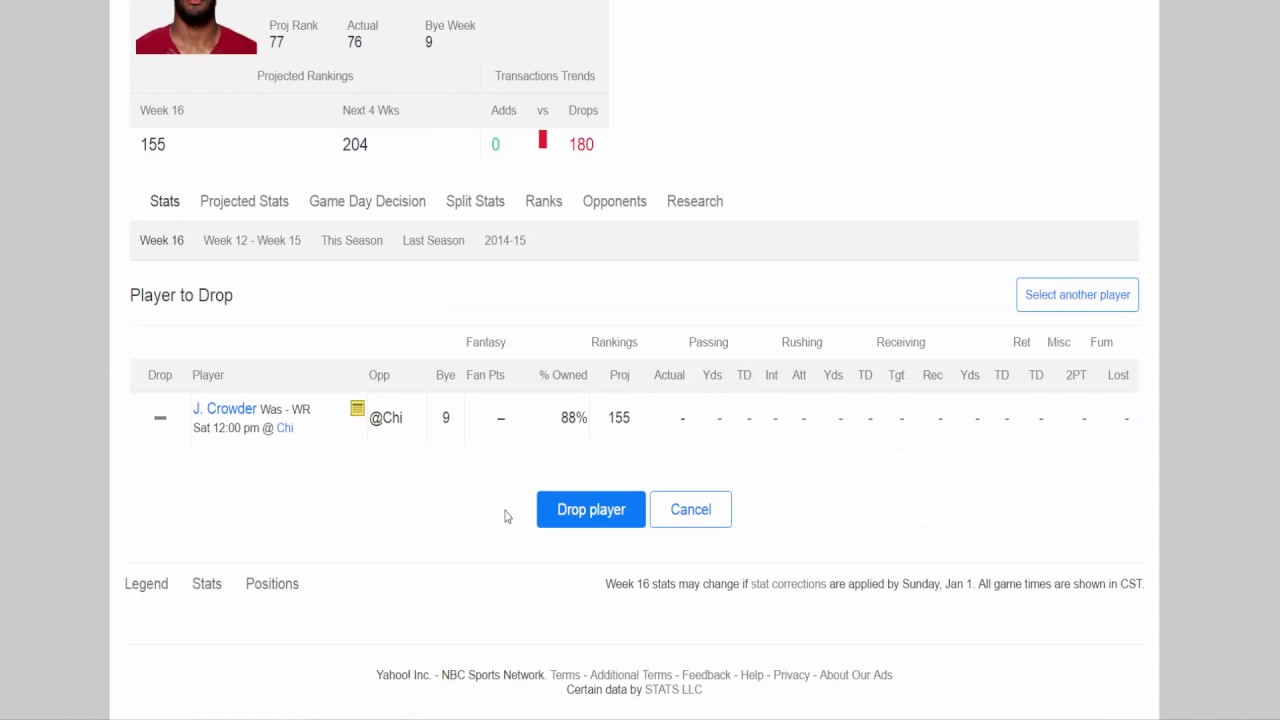Click the 88% owned value
This screenshot has height=720, width=1280.
pos(574,418)
